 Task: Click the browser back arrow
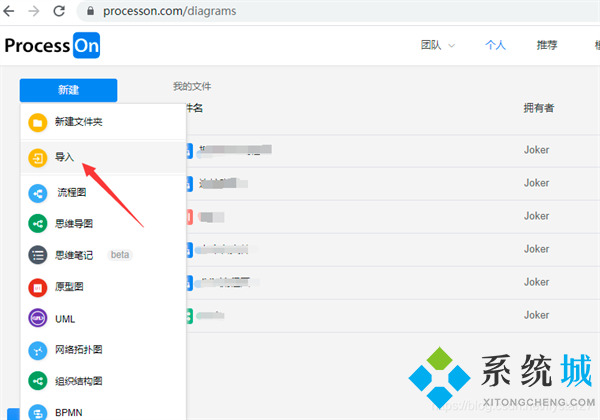(9, 11)
